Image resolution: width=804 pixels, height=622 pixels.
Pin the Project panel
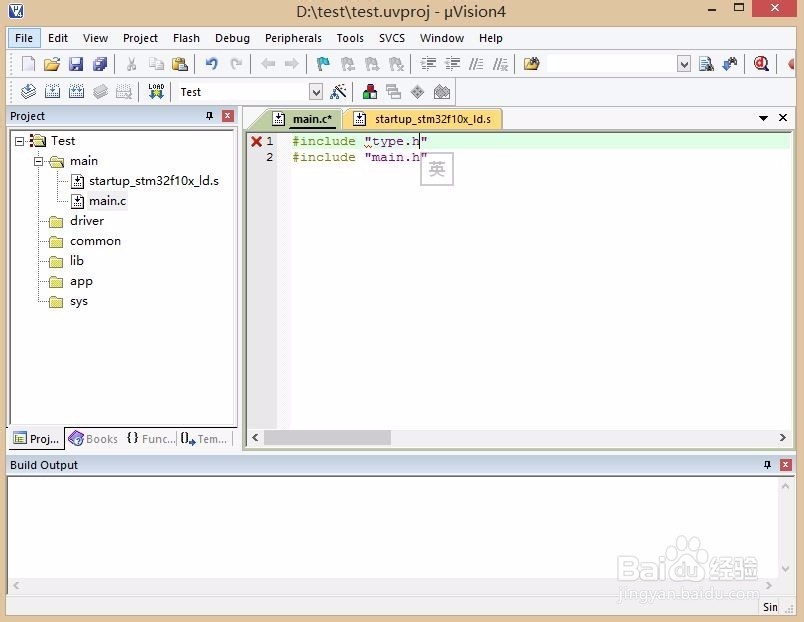[209, 116]
